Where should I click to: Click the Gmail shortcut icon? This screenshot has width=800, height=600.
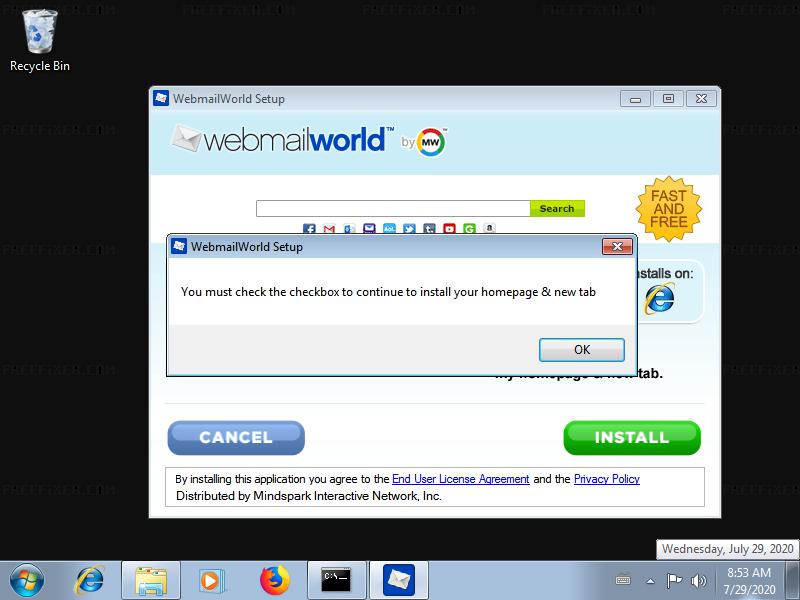[329, 229]
